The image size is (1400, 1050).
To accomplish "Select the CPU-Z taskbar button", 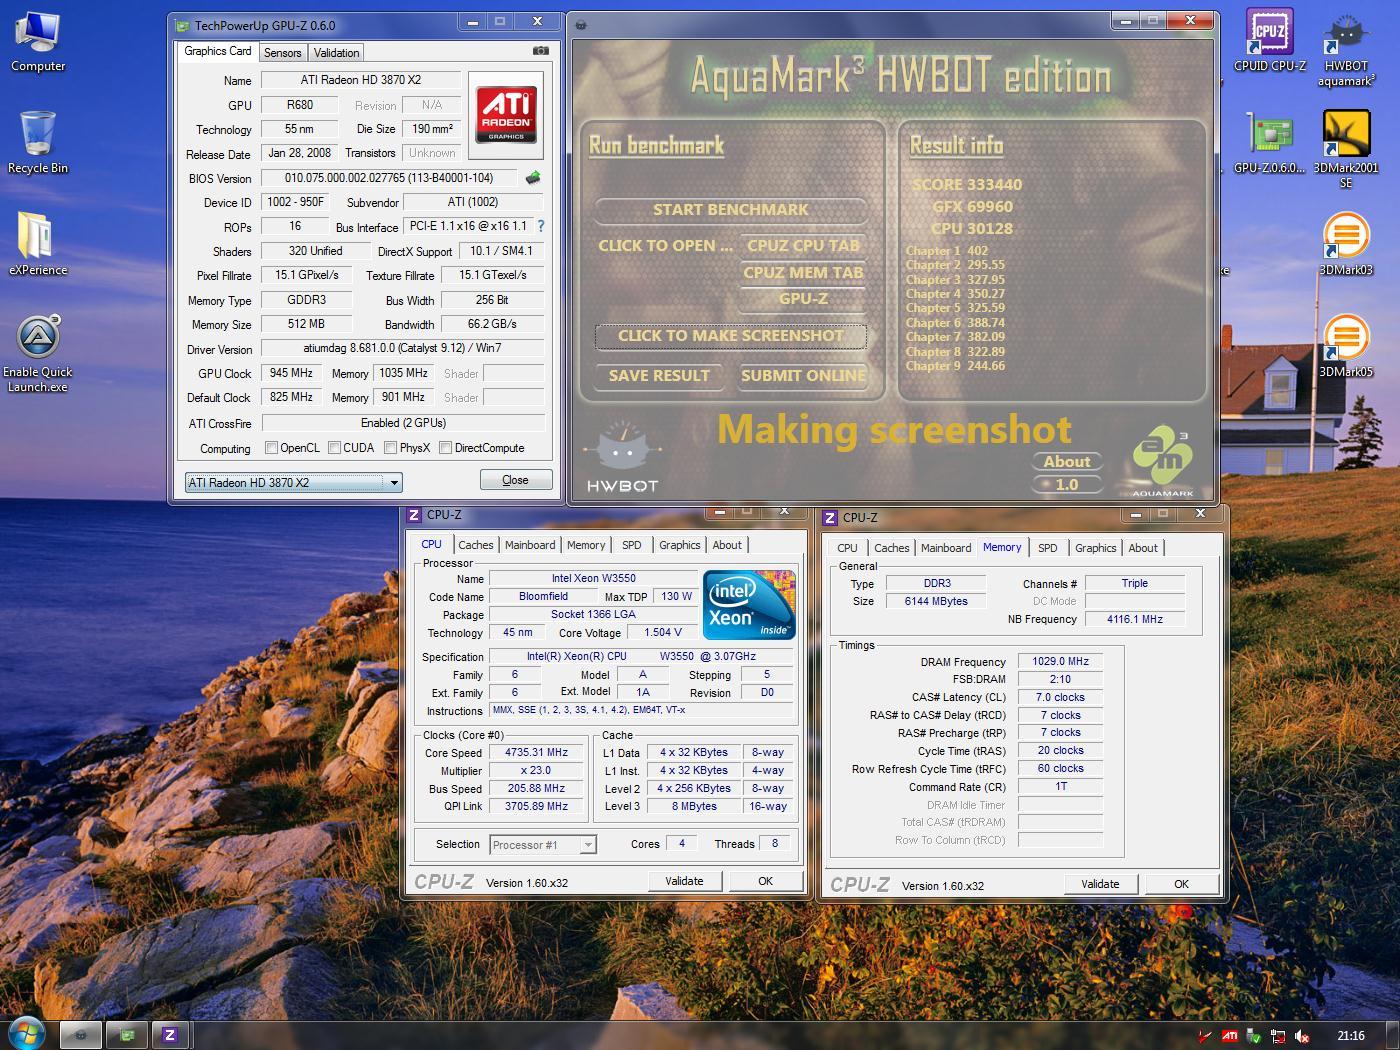I will coord(170,1035).
